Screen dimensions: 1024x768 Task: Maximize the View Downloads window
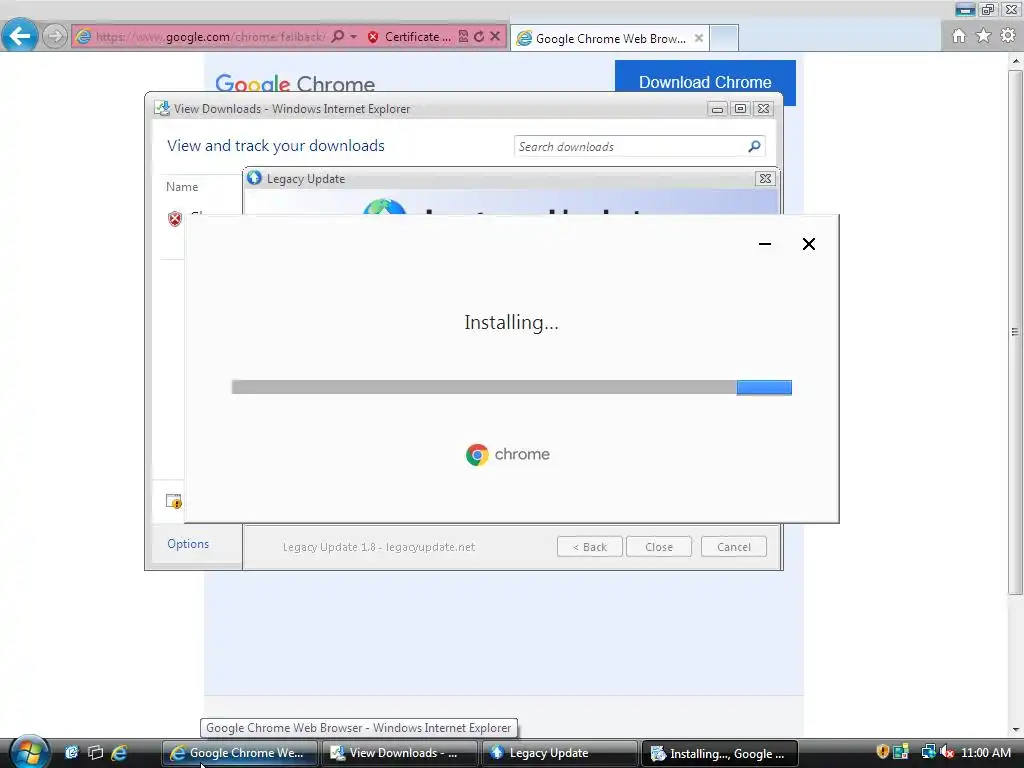pyautogui.click(x=740, y=109)
